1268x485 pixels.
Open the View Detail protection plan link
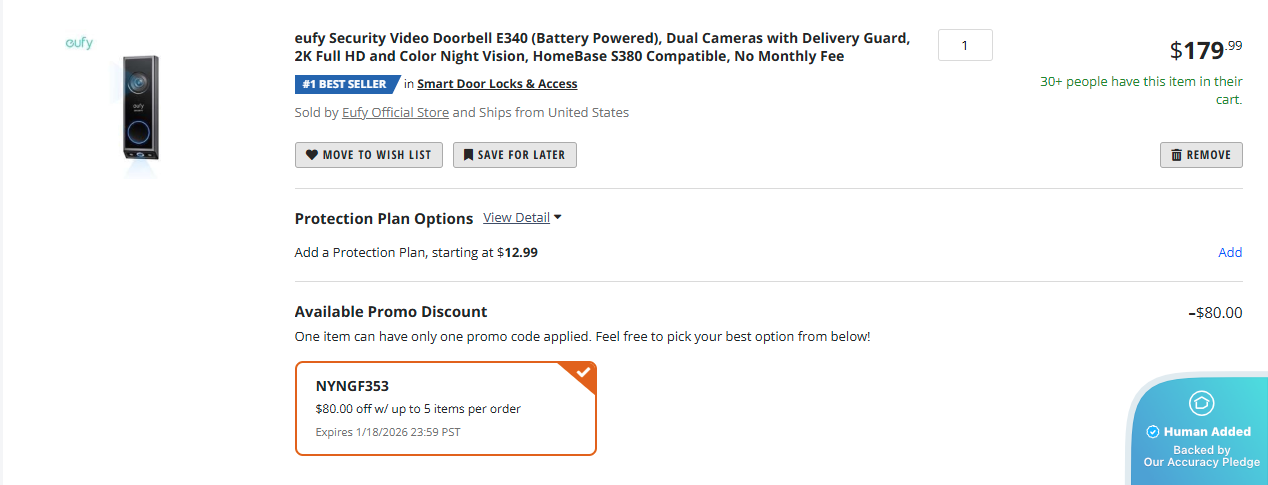point(516,217)
